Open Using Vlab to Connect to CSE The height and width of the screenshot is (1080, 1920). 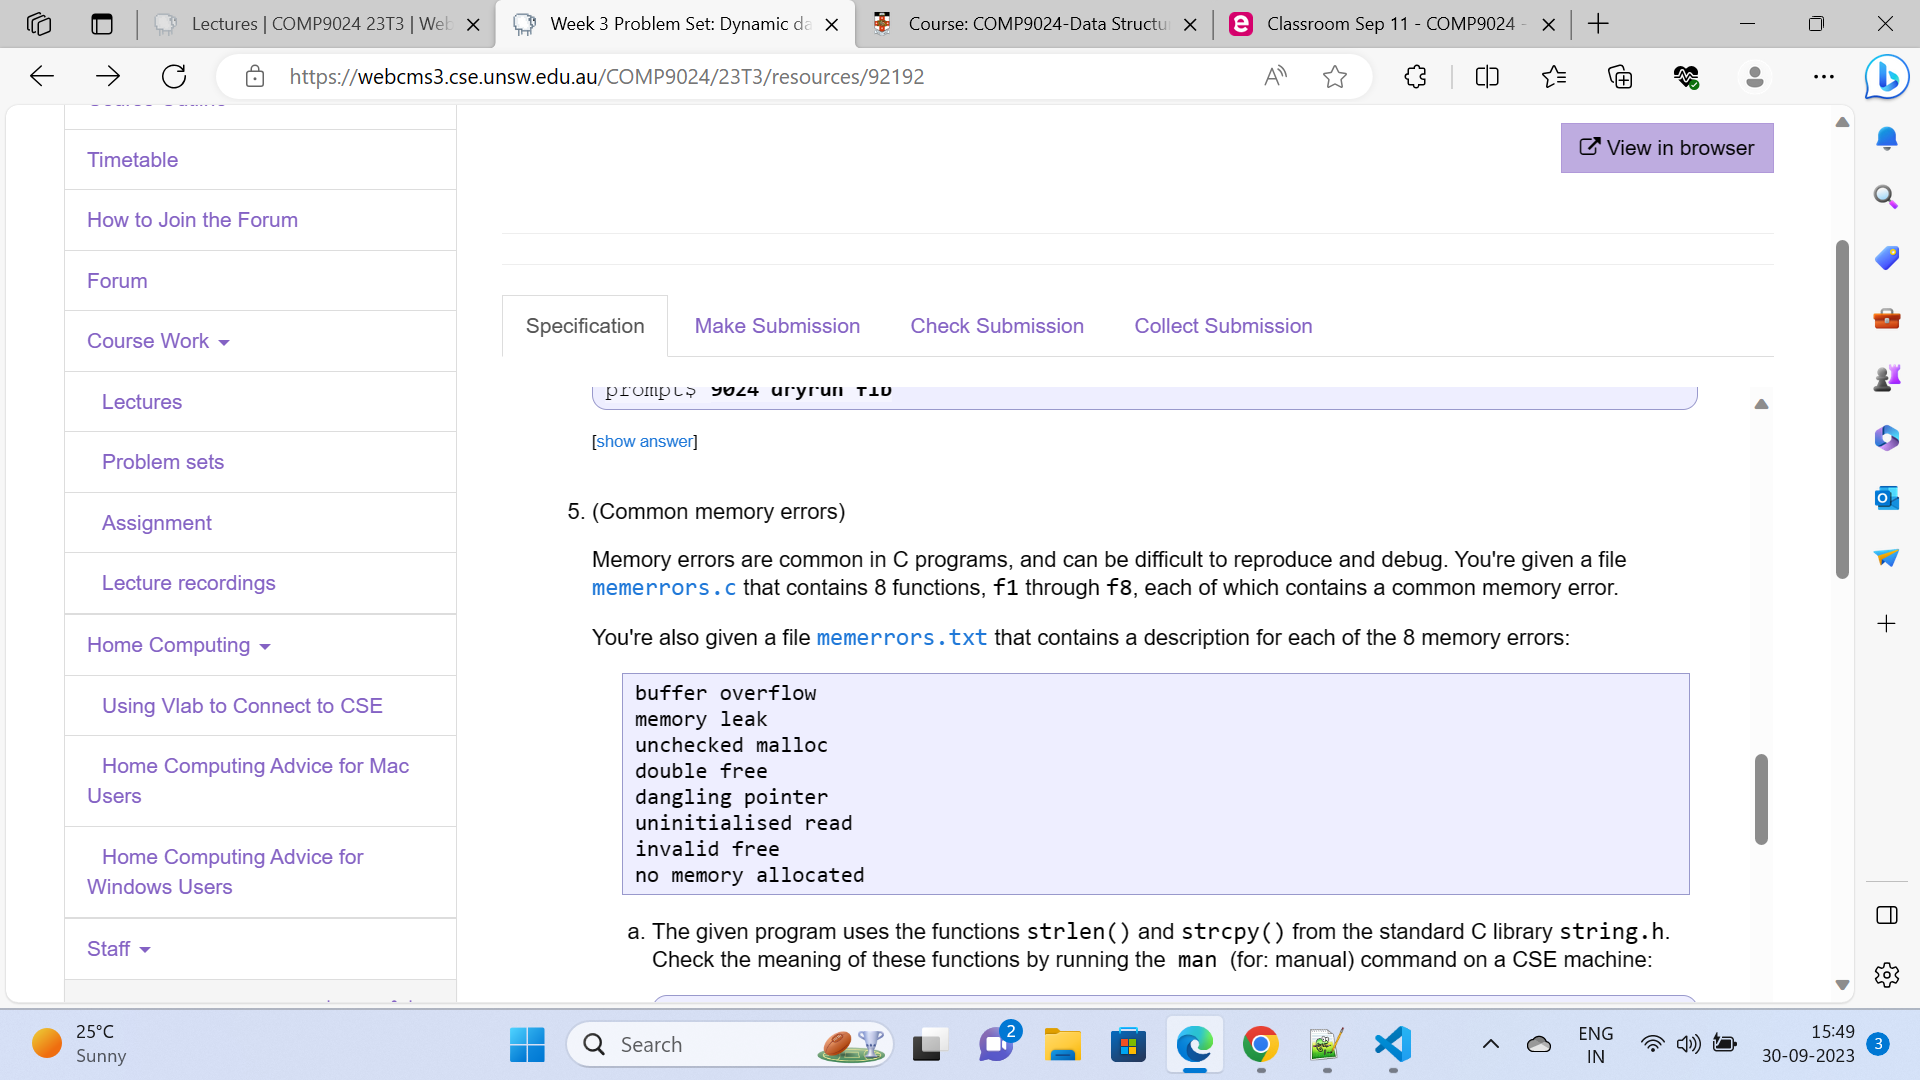click(x=242, y=706)
